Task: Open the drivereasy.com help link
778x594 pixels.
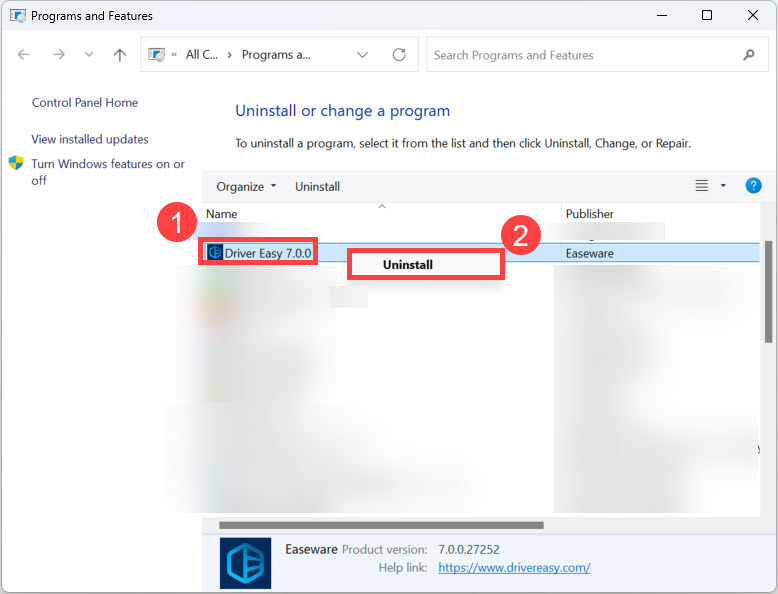Action: tap(514, 567)
